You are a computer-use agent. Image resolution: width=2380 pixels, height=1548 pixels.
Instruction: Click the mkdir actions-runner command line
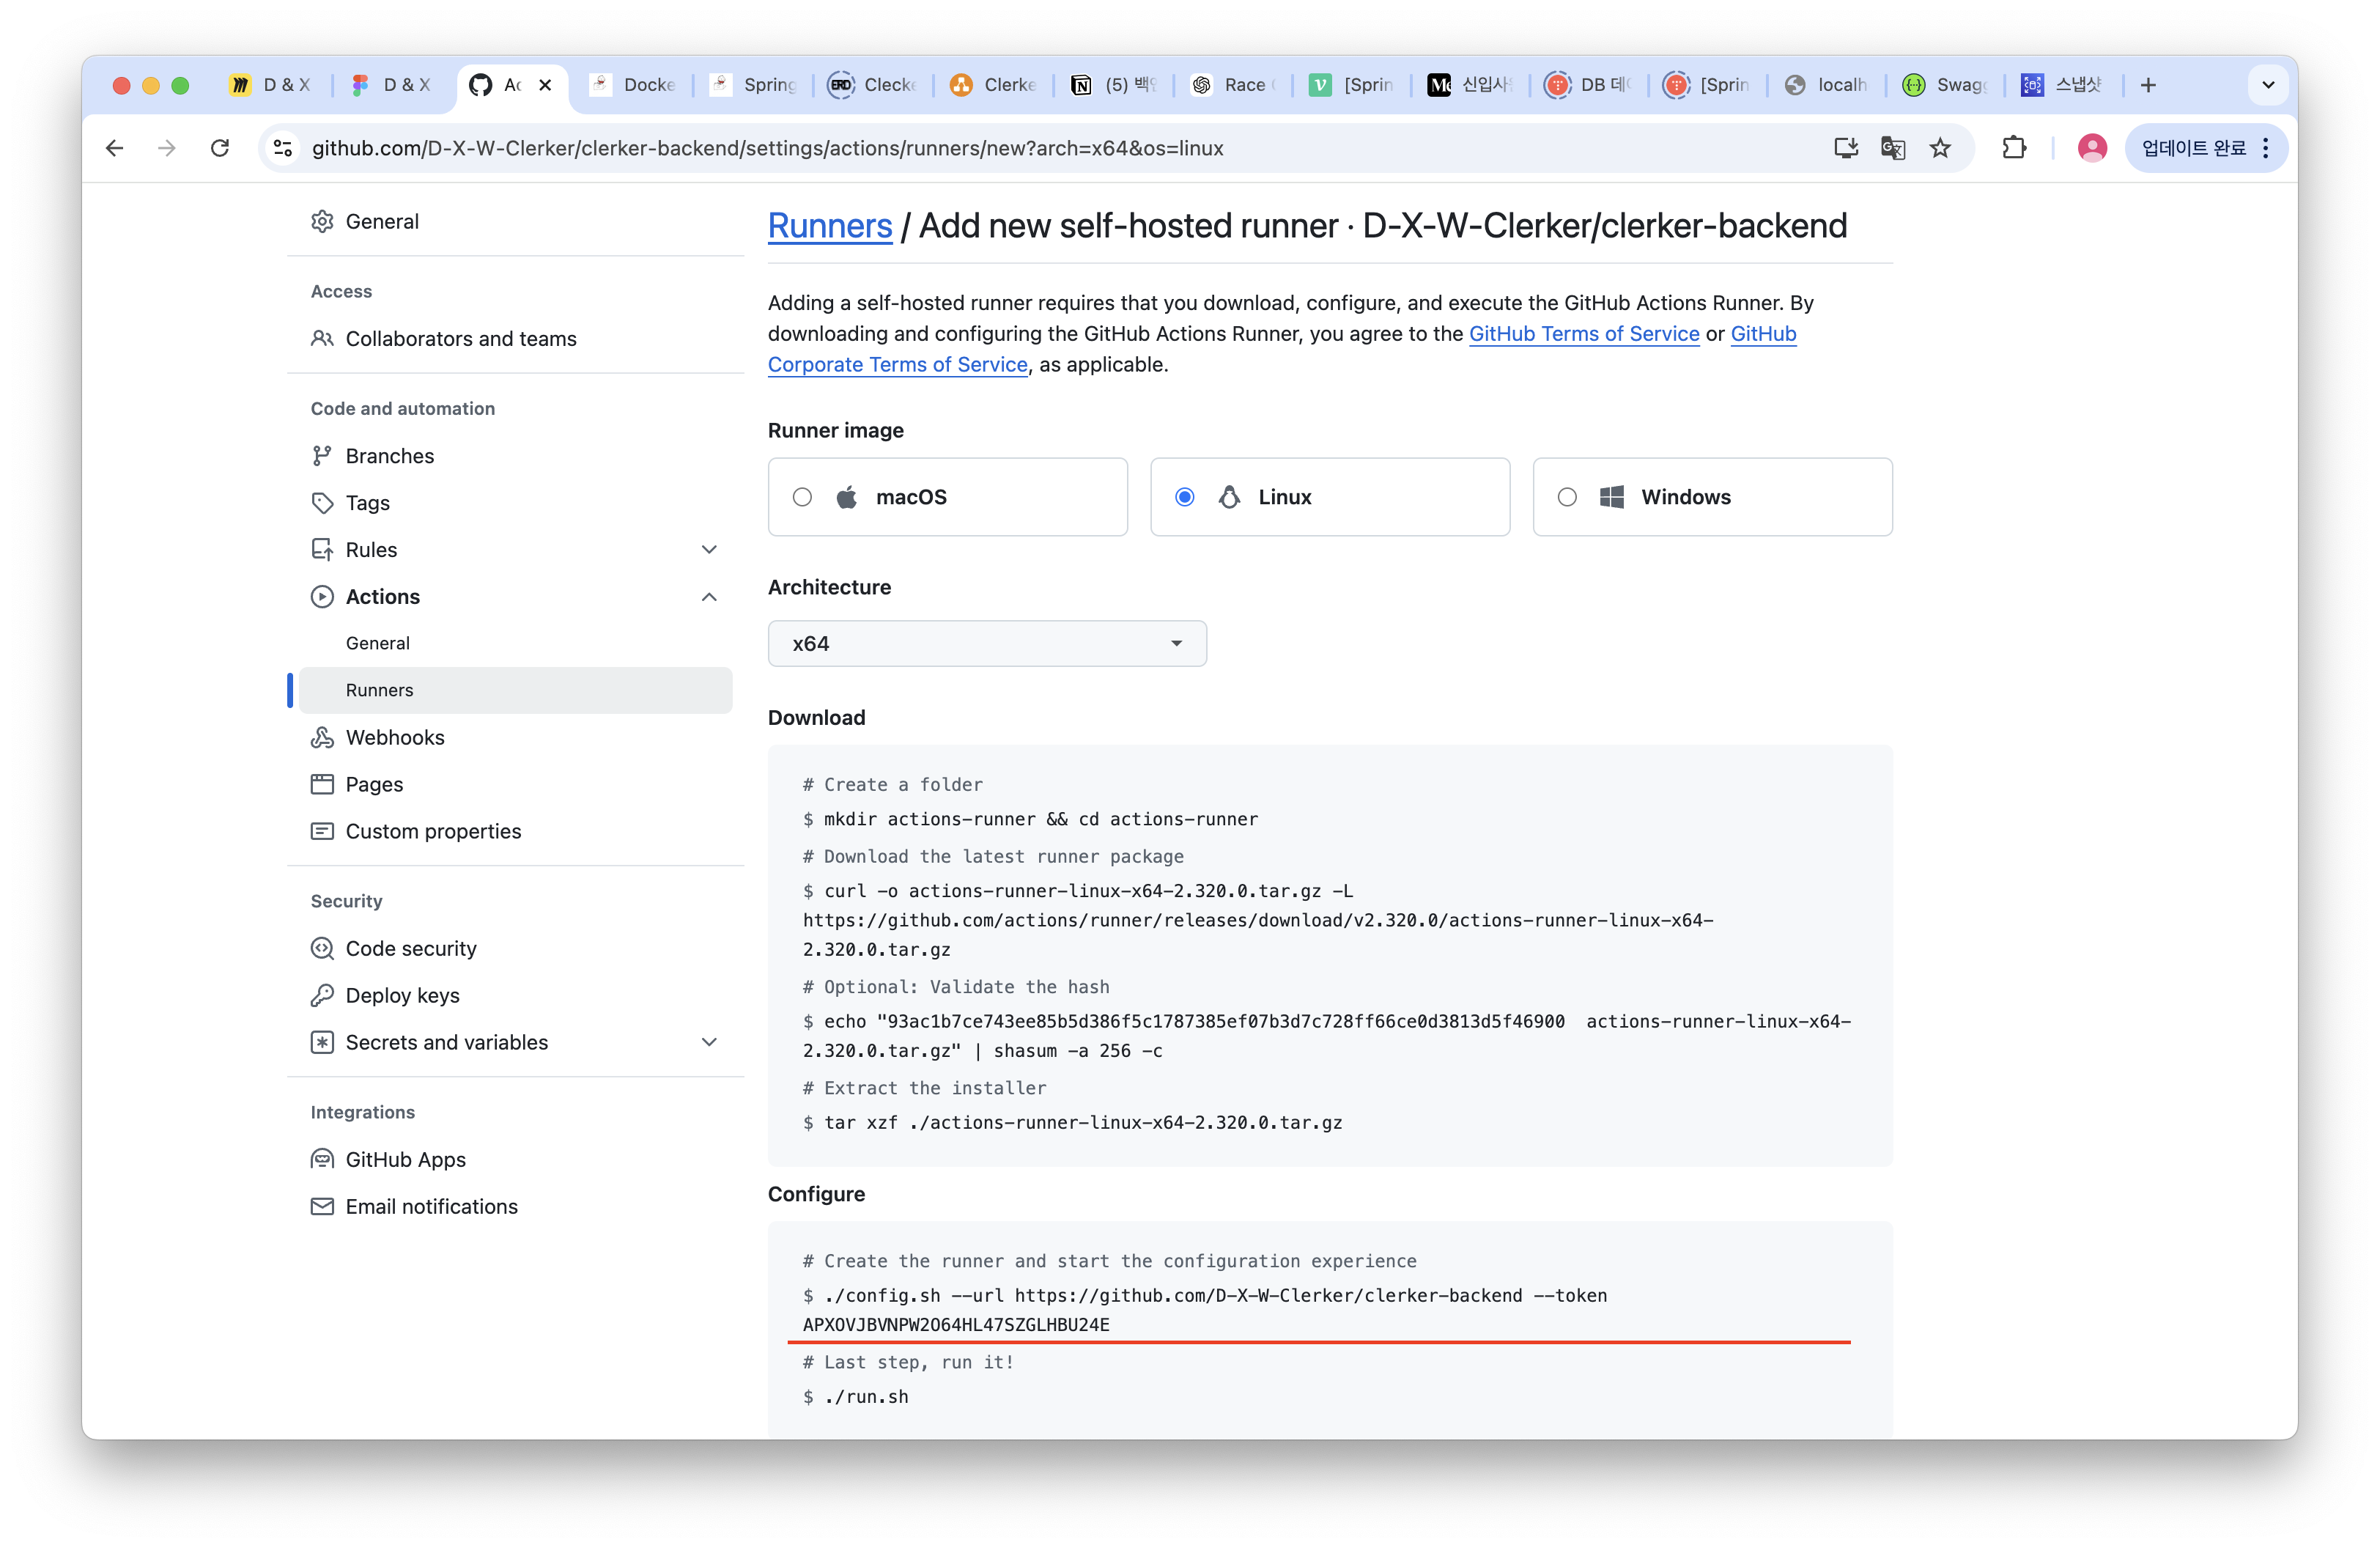coord(1030,820)
